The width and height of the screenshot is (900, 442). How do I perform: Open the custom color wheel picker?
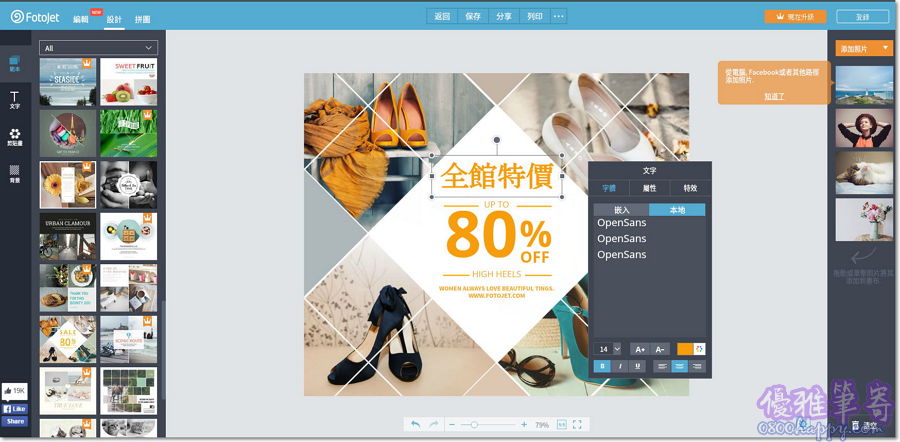coord(699,349)
